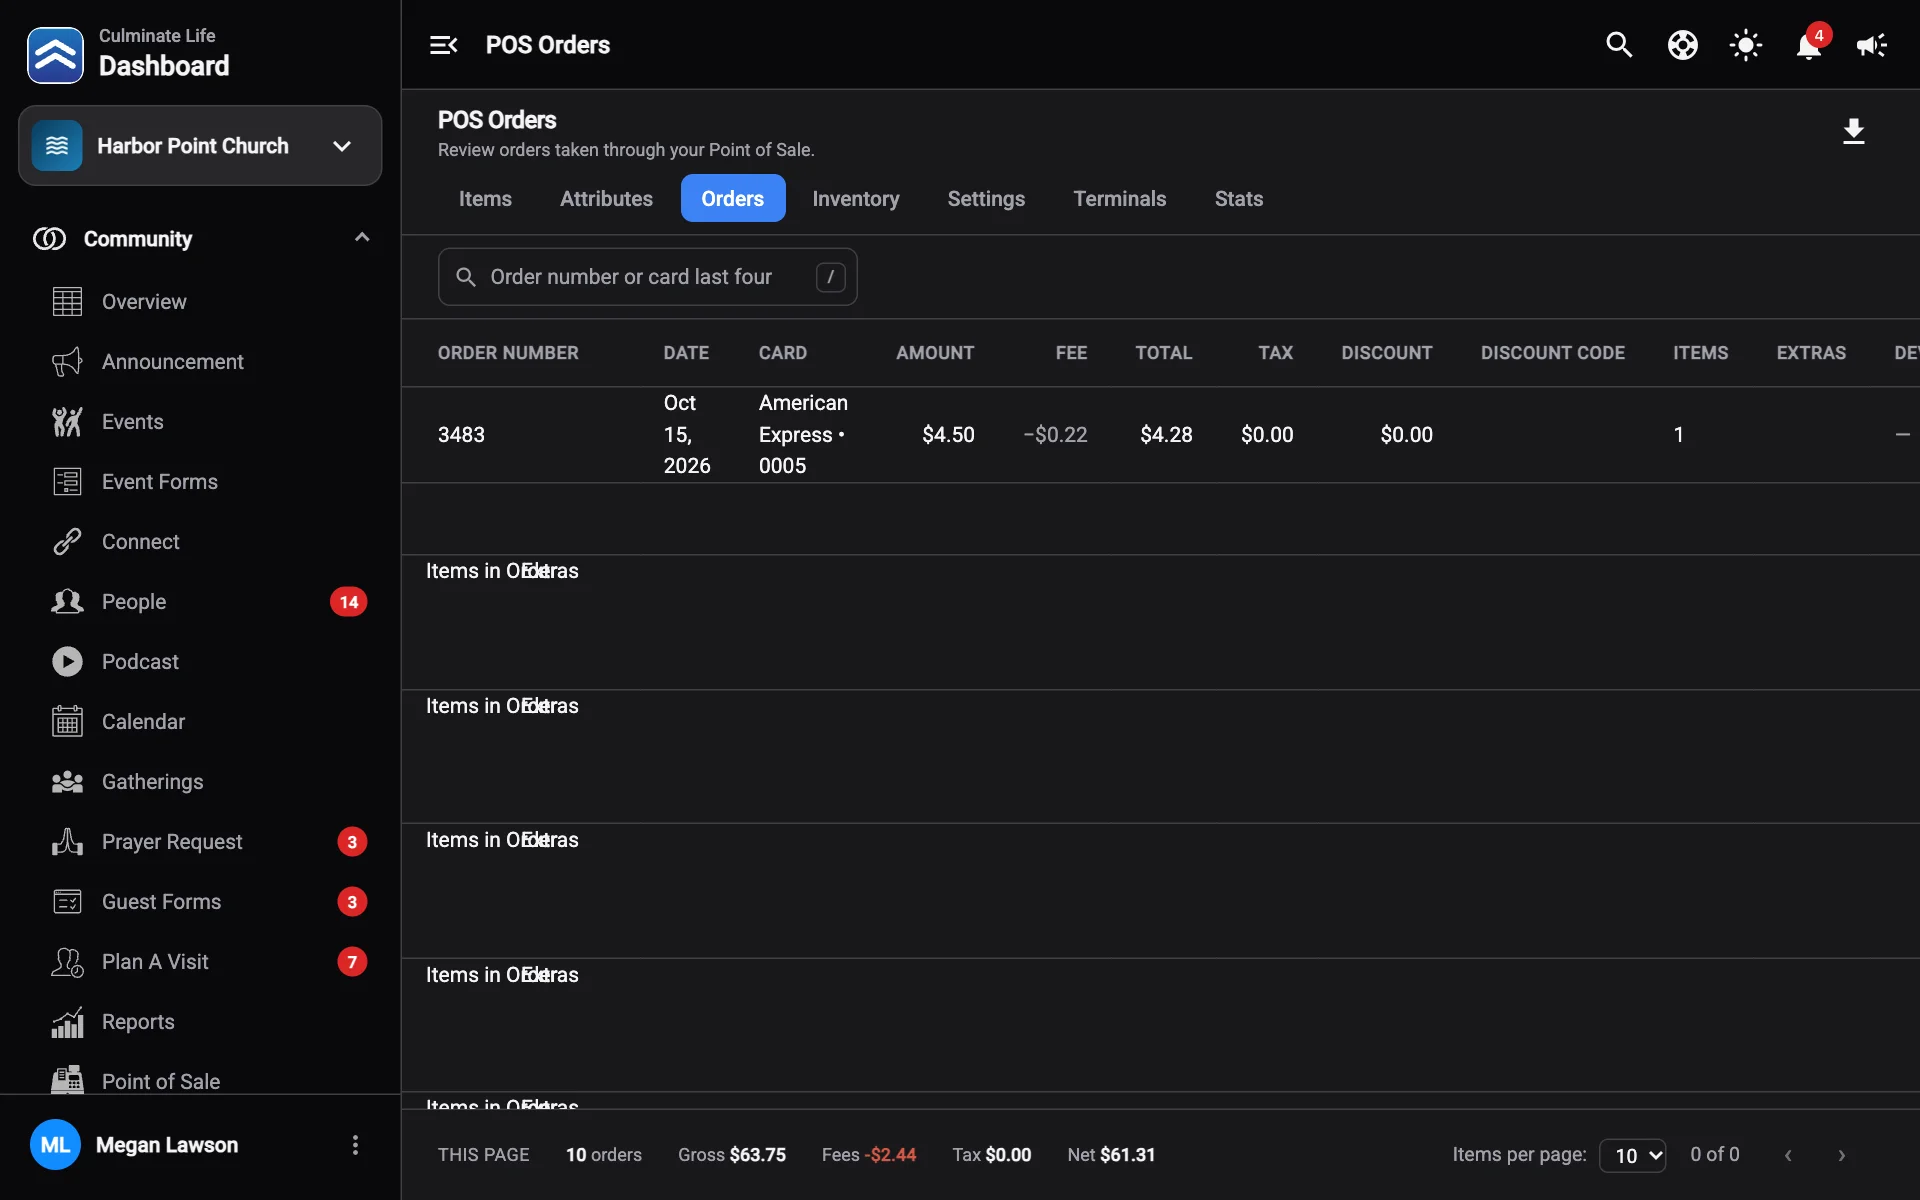Click the help lifebuoy icon

[1682, 45]
